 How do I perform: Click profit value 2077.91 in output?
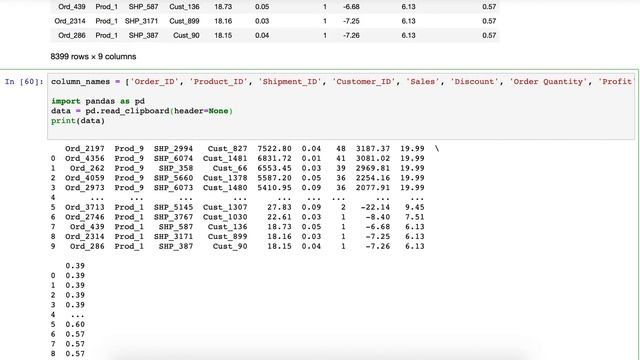point(373,188)
